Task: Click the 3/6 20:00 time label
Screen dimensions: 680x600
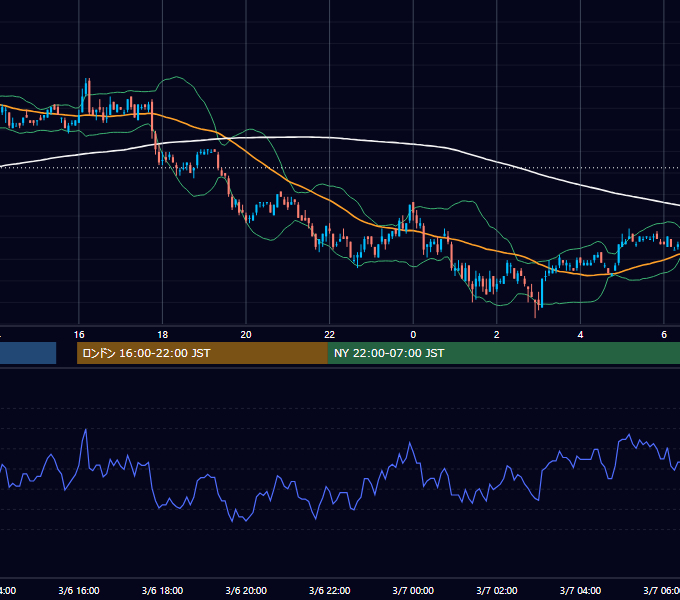Action: pyautogui.click(x=246, y=590)
